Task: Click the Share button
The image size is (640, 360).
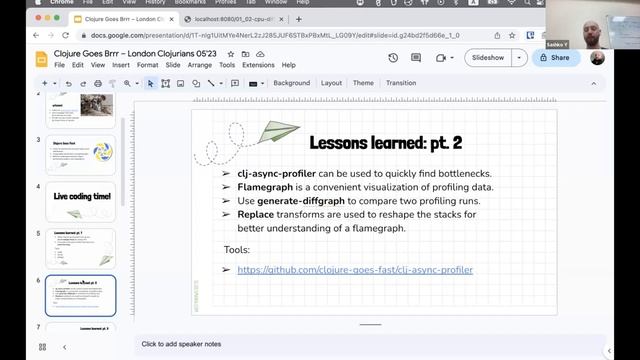Action: click(556, 58)
